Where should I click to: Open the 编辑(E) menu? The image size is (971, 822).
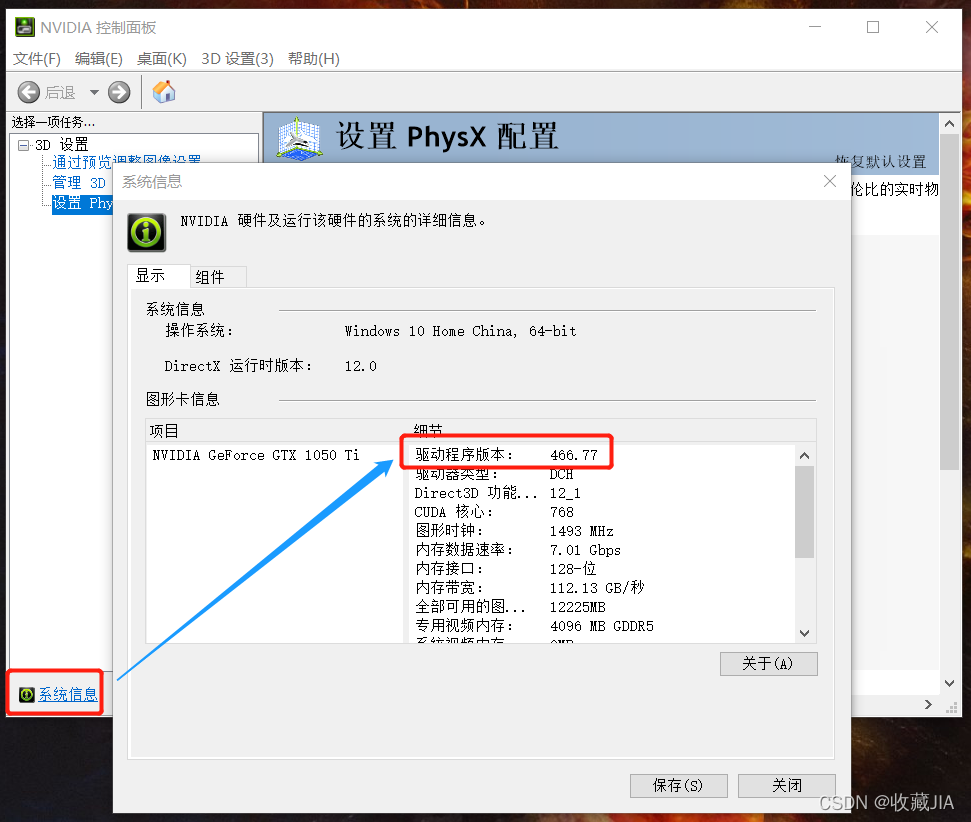[x=98, y=59]
